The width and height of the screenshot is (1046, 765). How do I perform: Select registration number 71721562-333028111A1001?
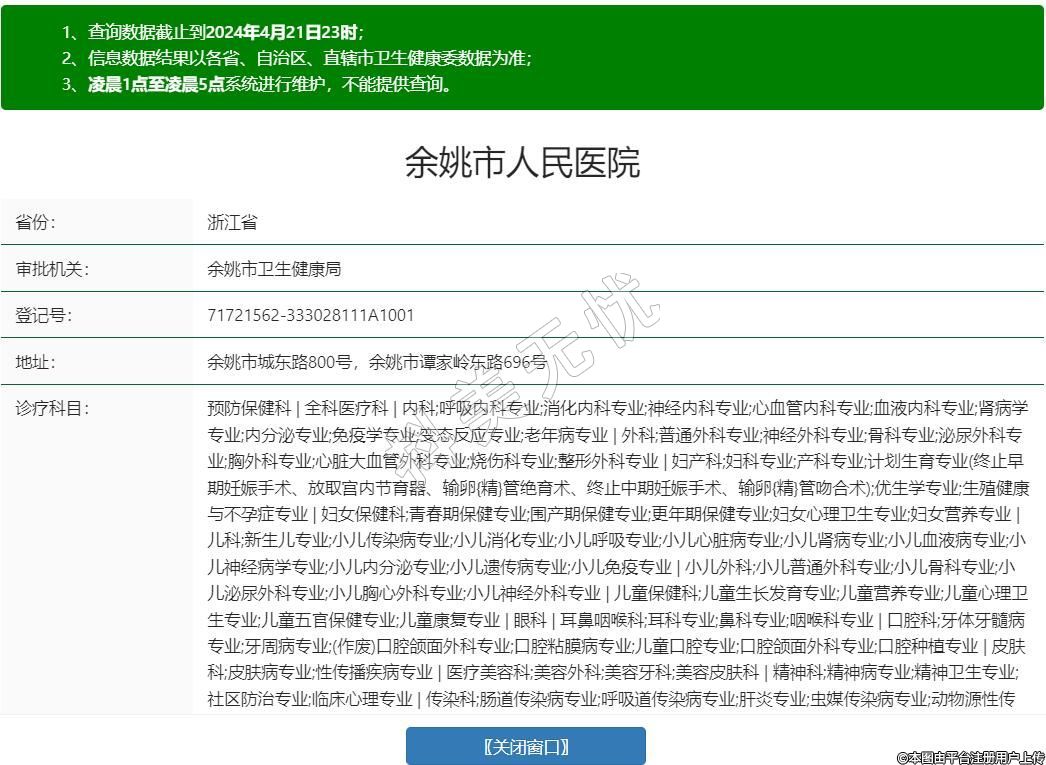click(x=310, y=316)
